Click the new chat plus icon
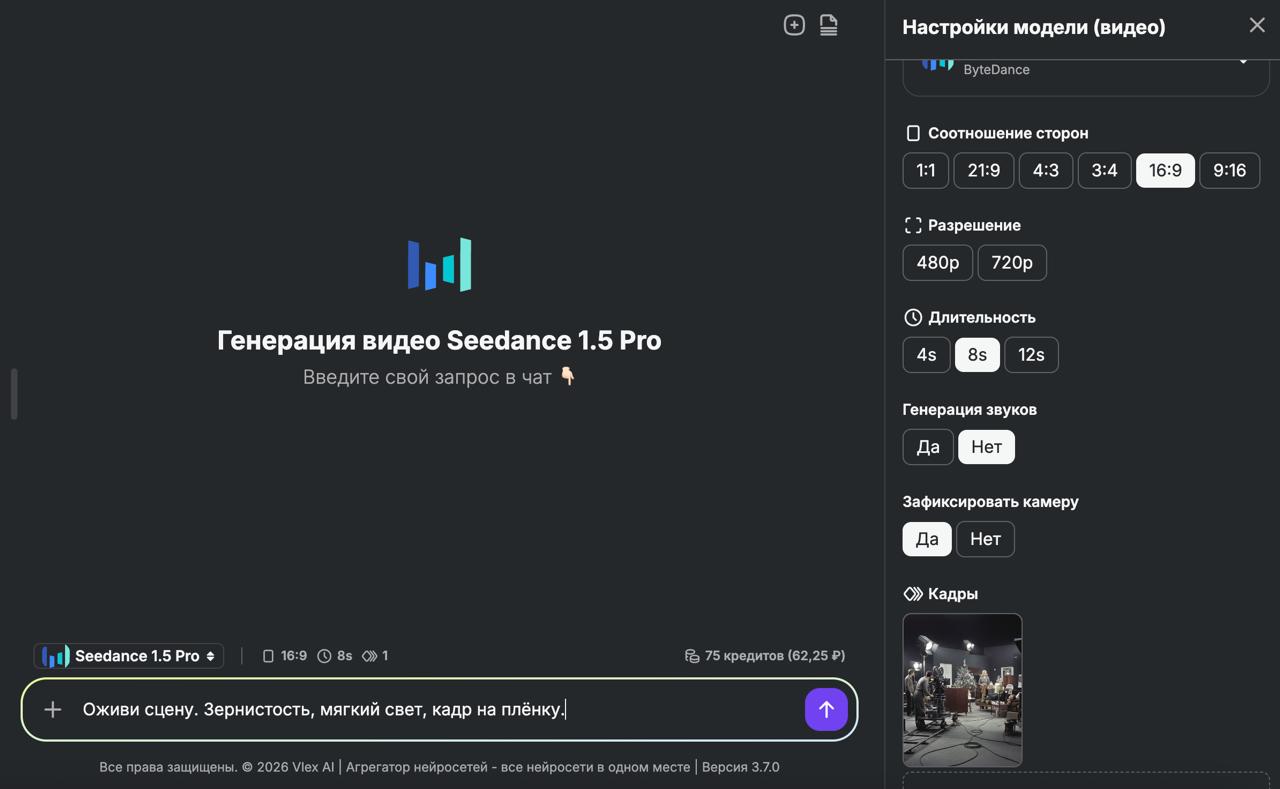 (794, 25)
